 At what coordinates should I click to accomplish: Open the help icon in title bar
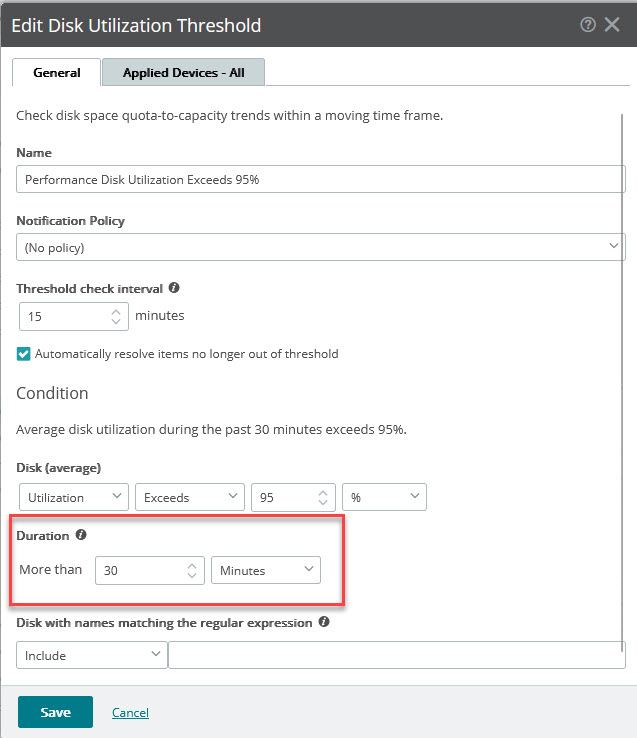tap(588, 24)
